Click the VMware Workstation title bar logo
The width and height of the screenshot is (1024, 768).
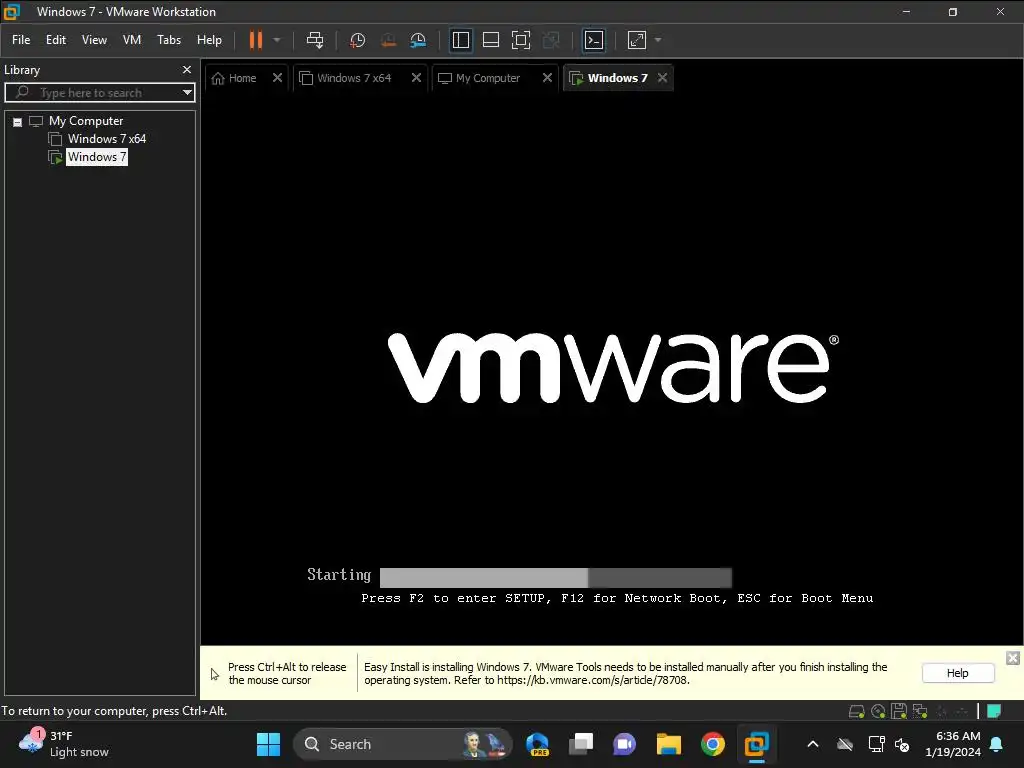(12, 12)
